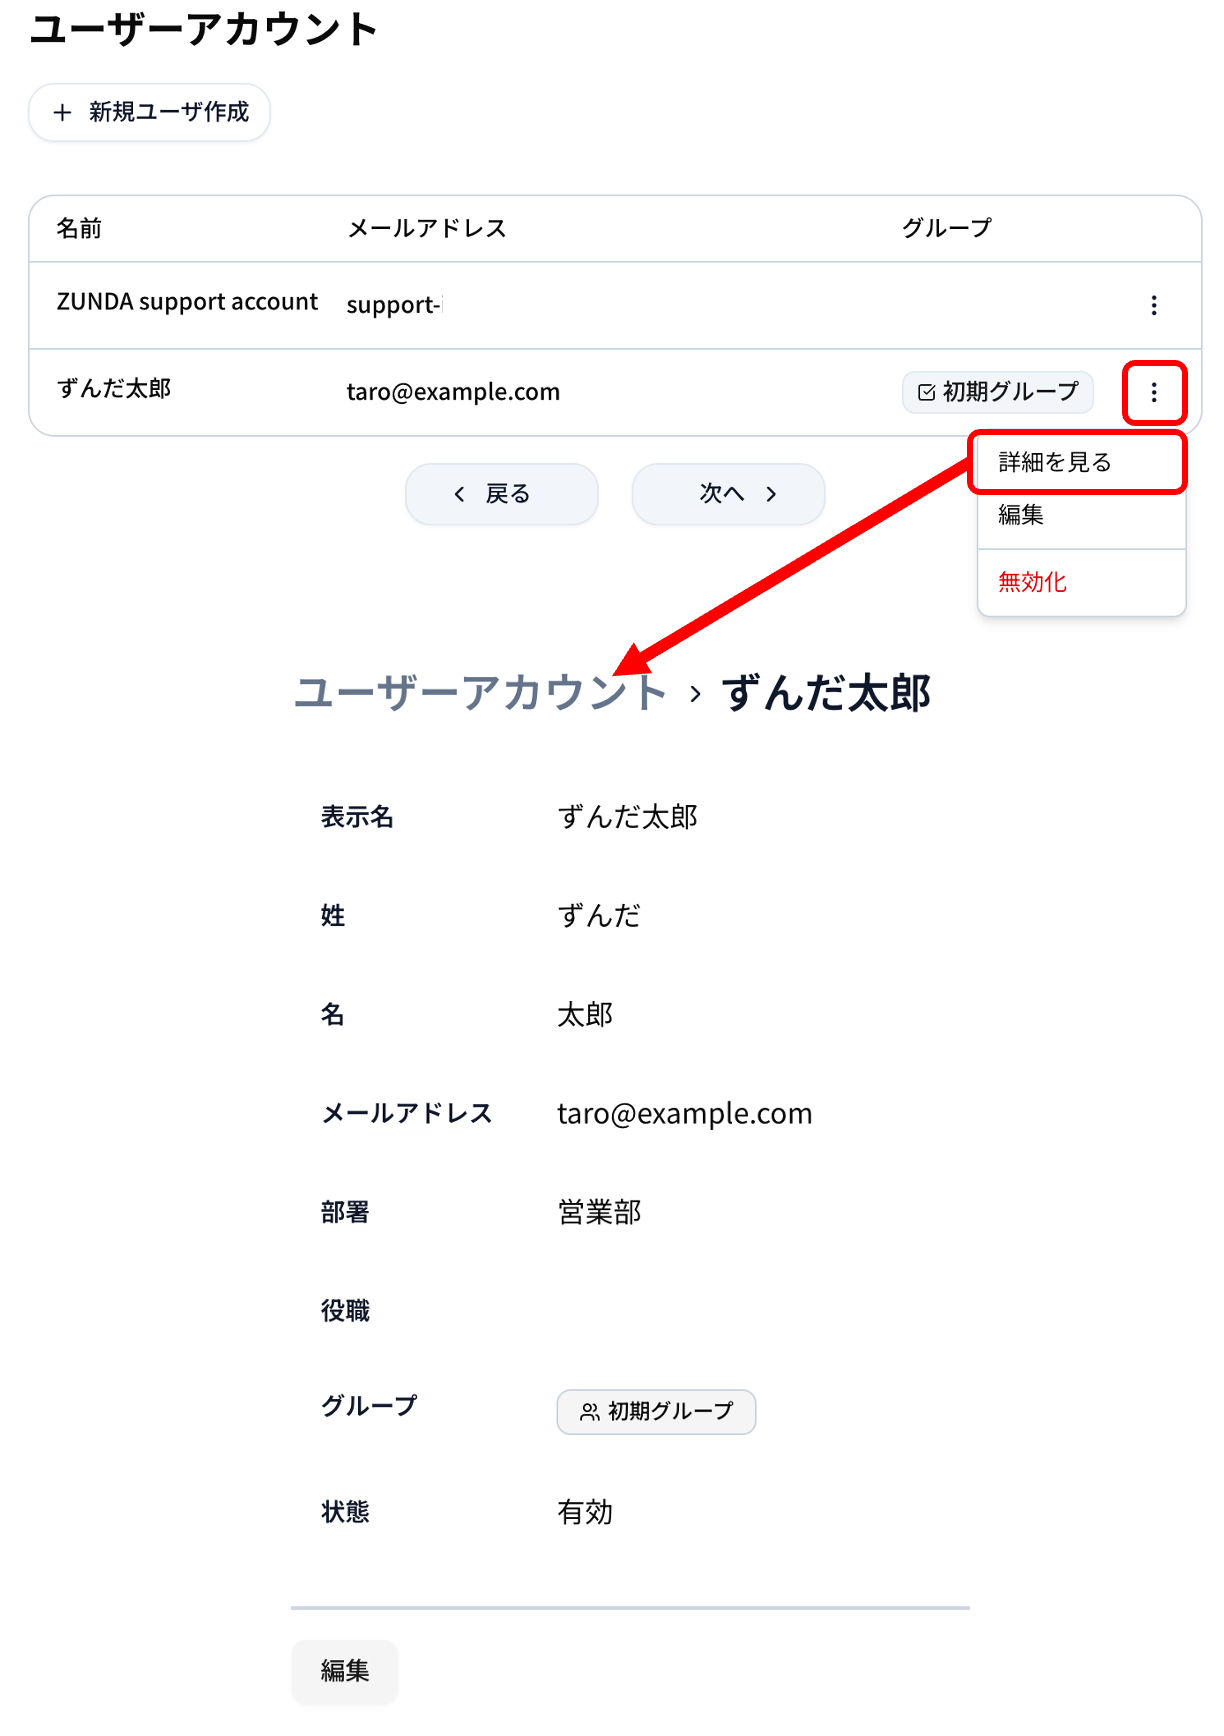
Task: Click the group icon in the detail 初期グループ chip
Action: pos(590,1412)
